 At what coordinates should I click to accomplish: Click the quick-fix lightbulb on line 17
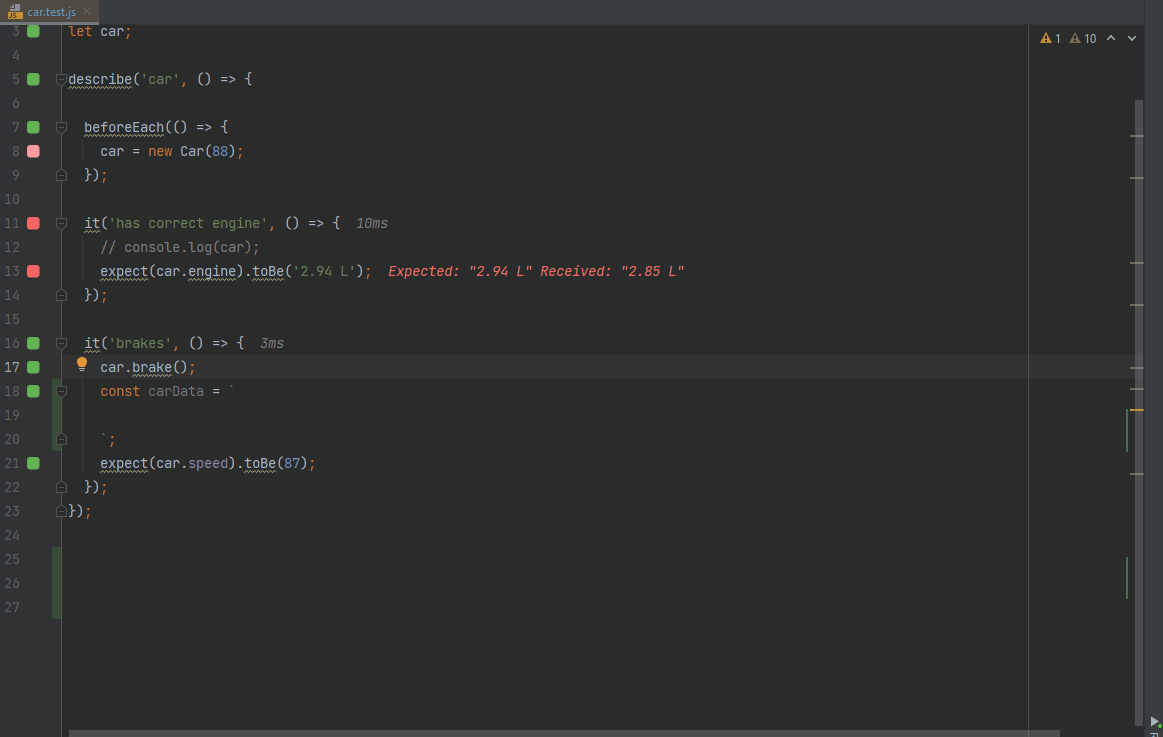click(82, 365)
